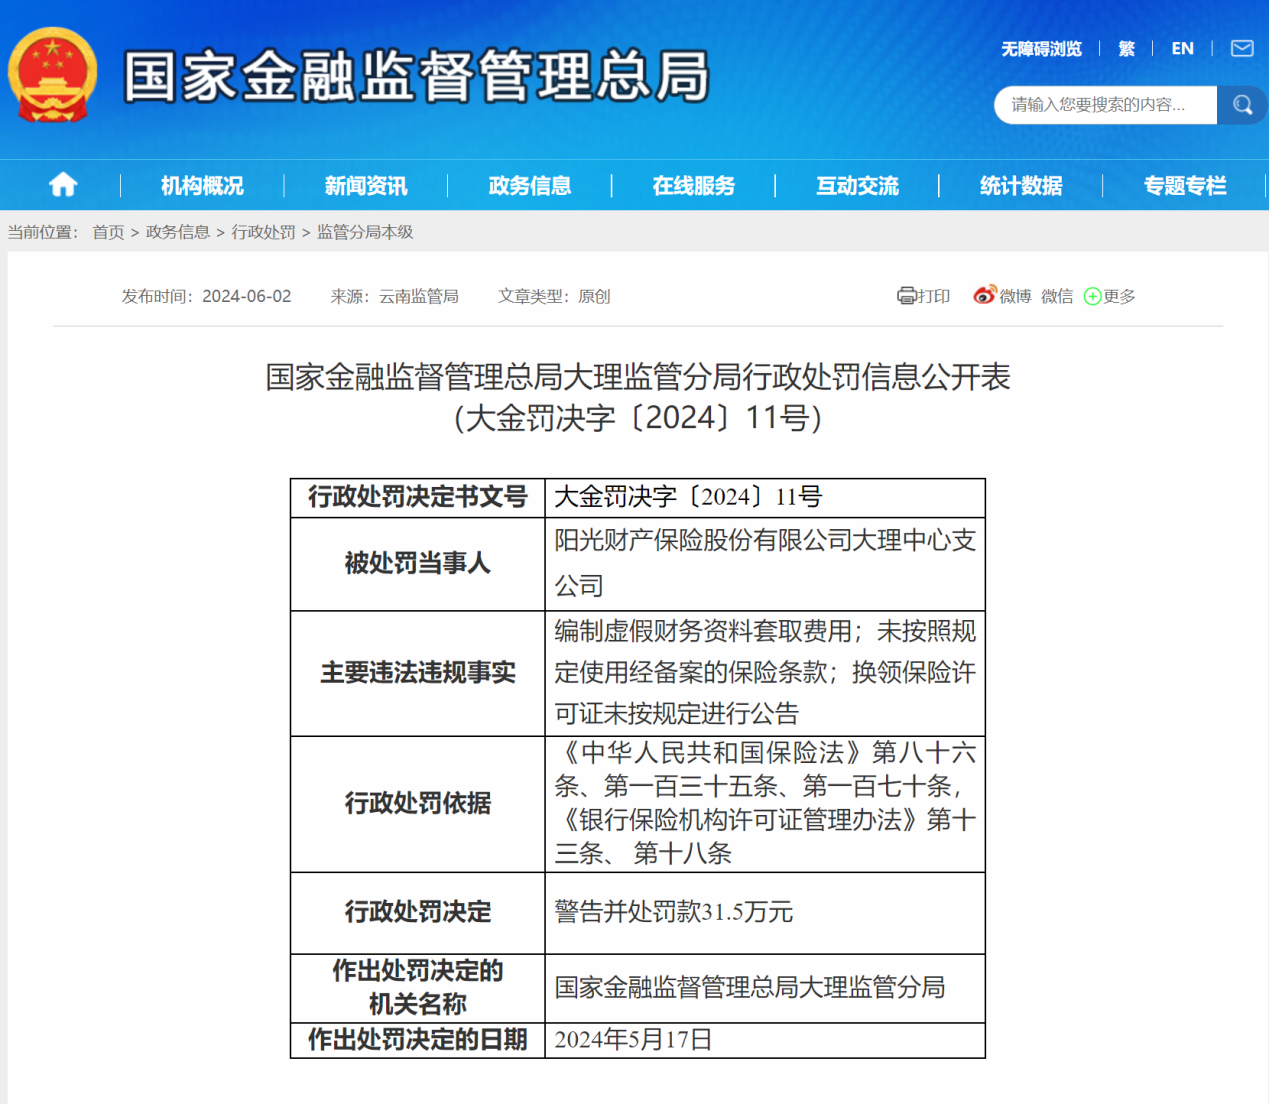Viewport: 1274px width, 1109px height.
Task: Open 政务信息 menu
Action: (x=531, y=186)
